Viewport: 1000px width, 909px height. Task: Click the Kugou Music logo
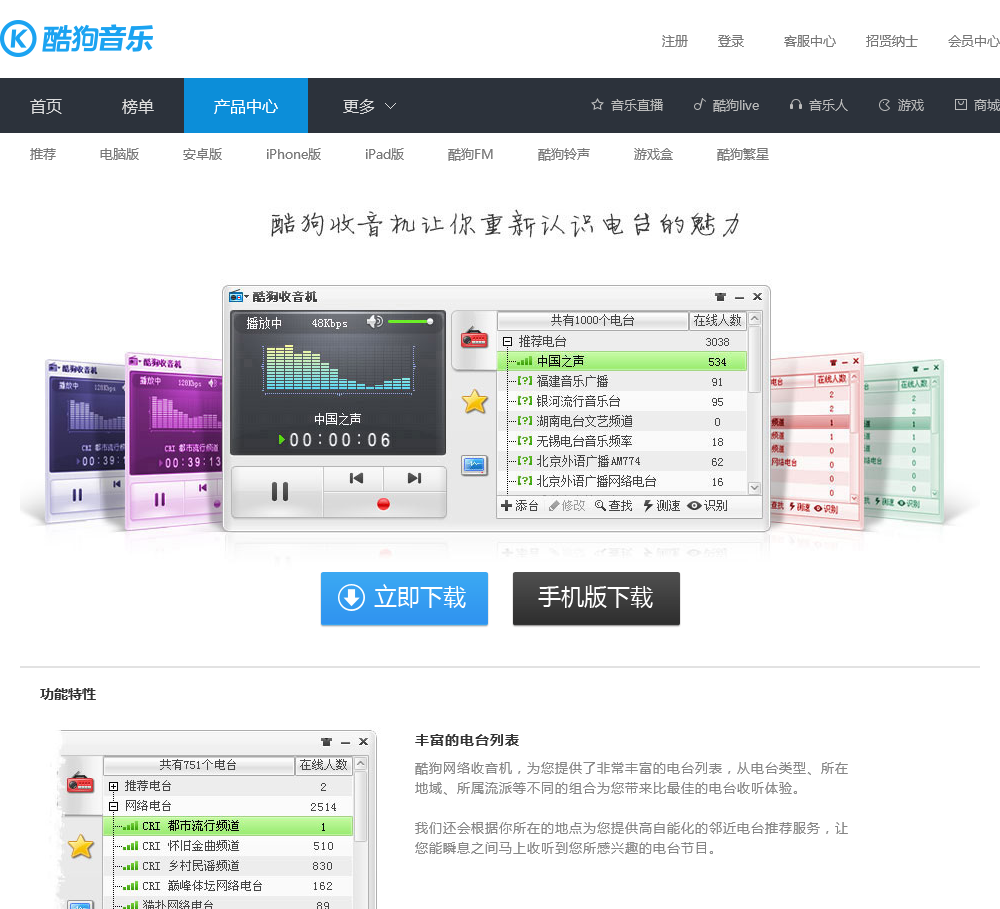tap(77, 38)
